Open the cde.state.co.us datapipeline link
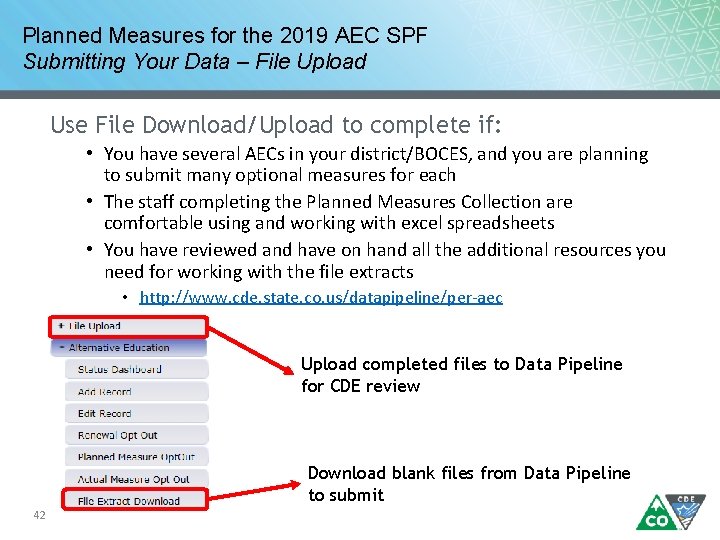720x540 pixels. coord(321,298)
